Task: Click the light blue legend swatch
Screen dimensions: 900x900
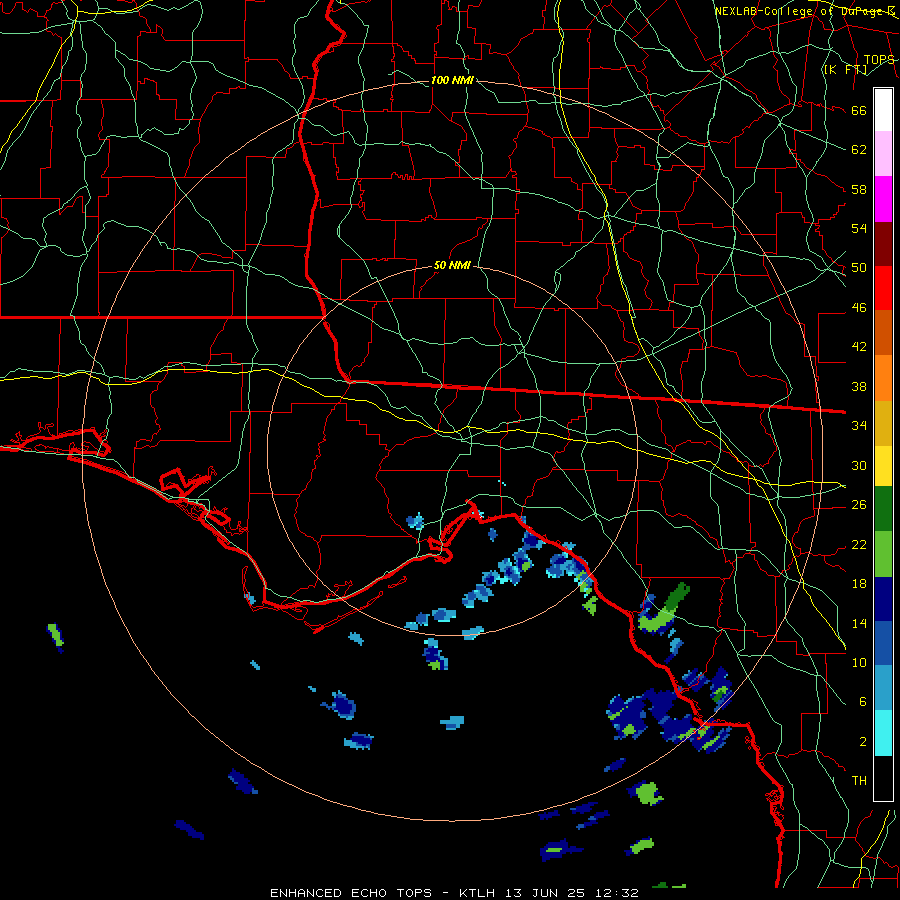Action: (x=883, y=688)
